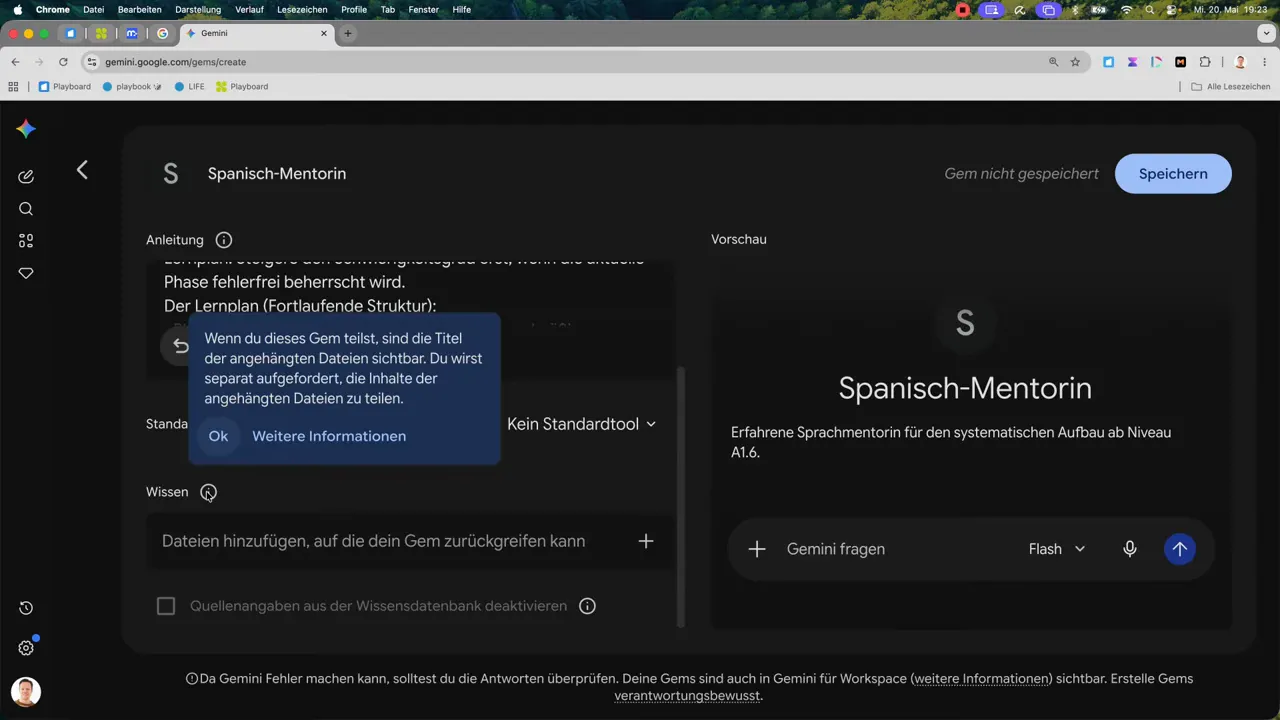Go back using the left arrow beside the gem name

(x=82, y=170)
